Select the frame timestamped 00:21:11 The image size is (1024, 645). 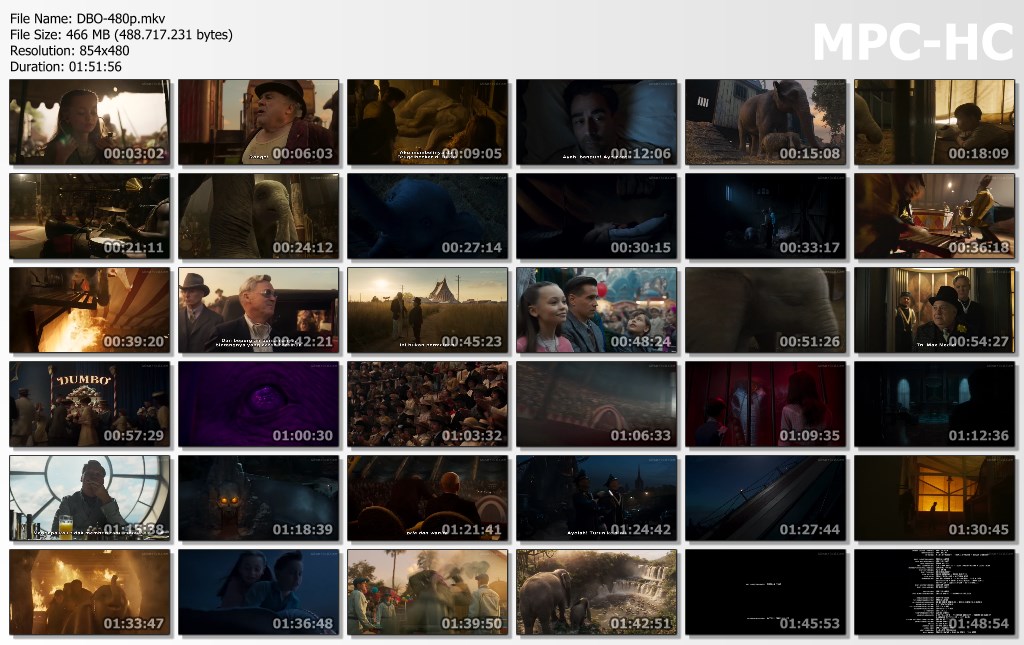[89, 216]
